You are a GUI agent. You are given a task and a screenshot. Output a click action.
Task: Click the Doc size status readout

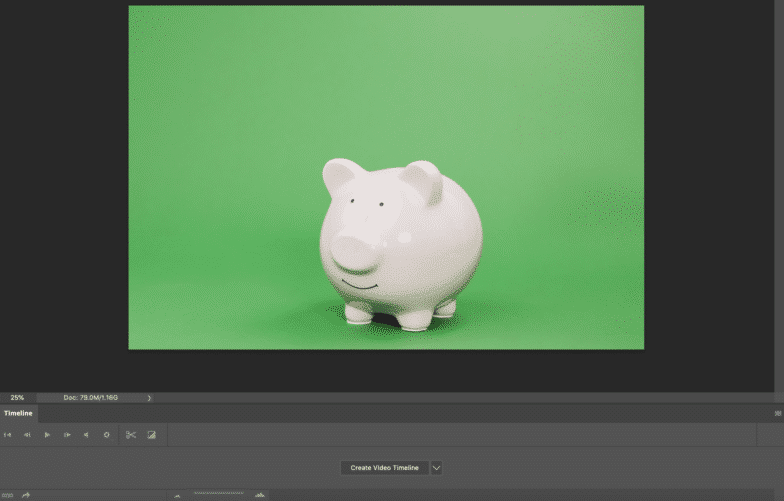coord(91,398)
